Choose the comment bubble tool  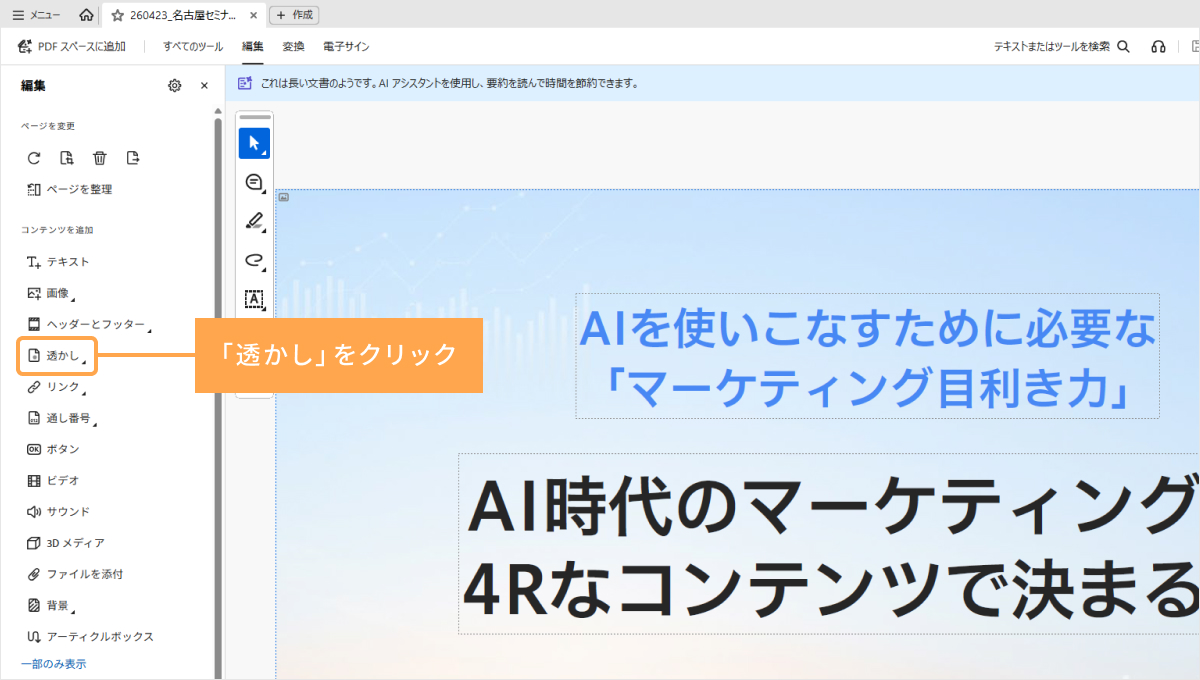click(254, 183)
